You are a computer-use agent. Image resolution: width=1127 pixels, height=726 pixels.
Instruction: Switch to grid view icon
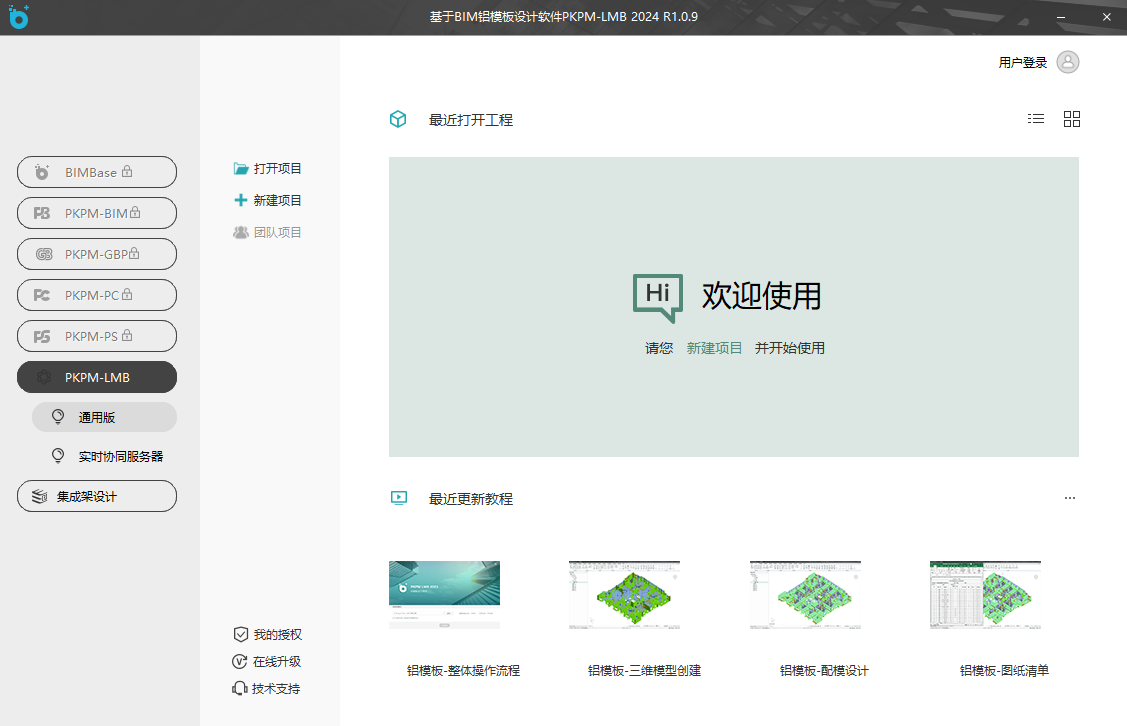tap(1072, 119)
